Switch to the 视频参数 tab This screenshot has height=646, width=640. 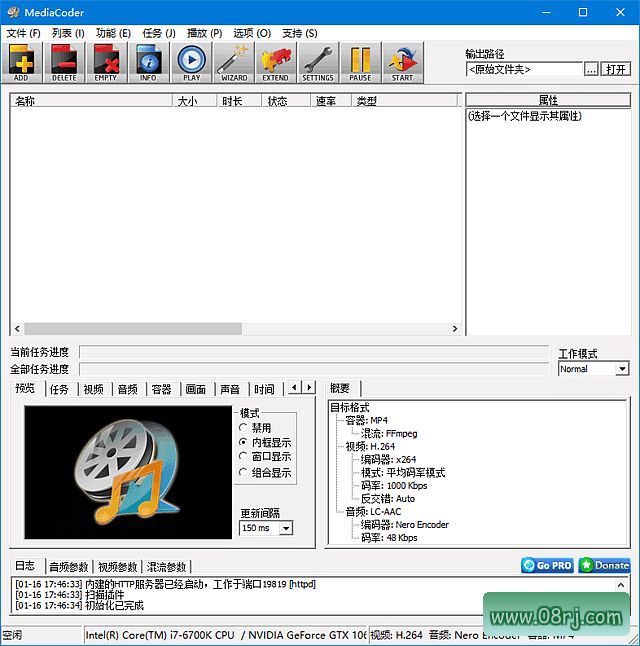[117, 567]
